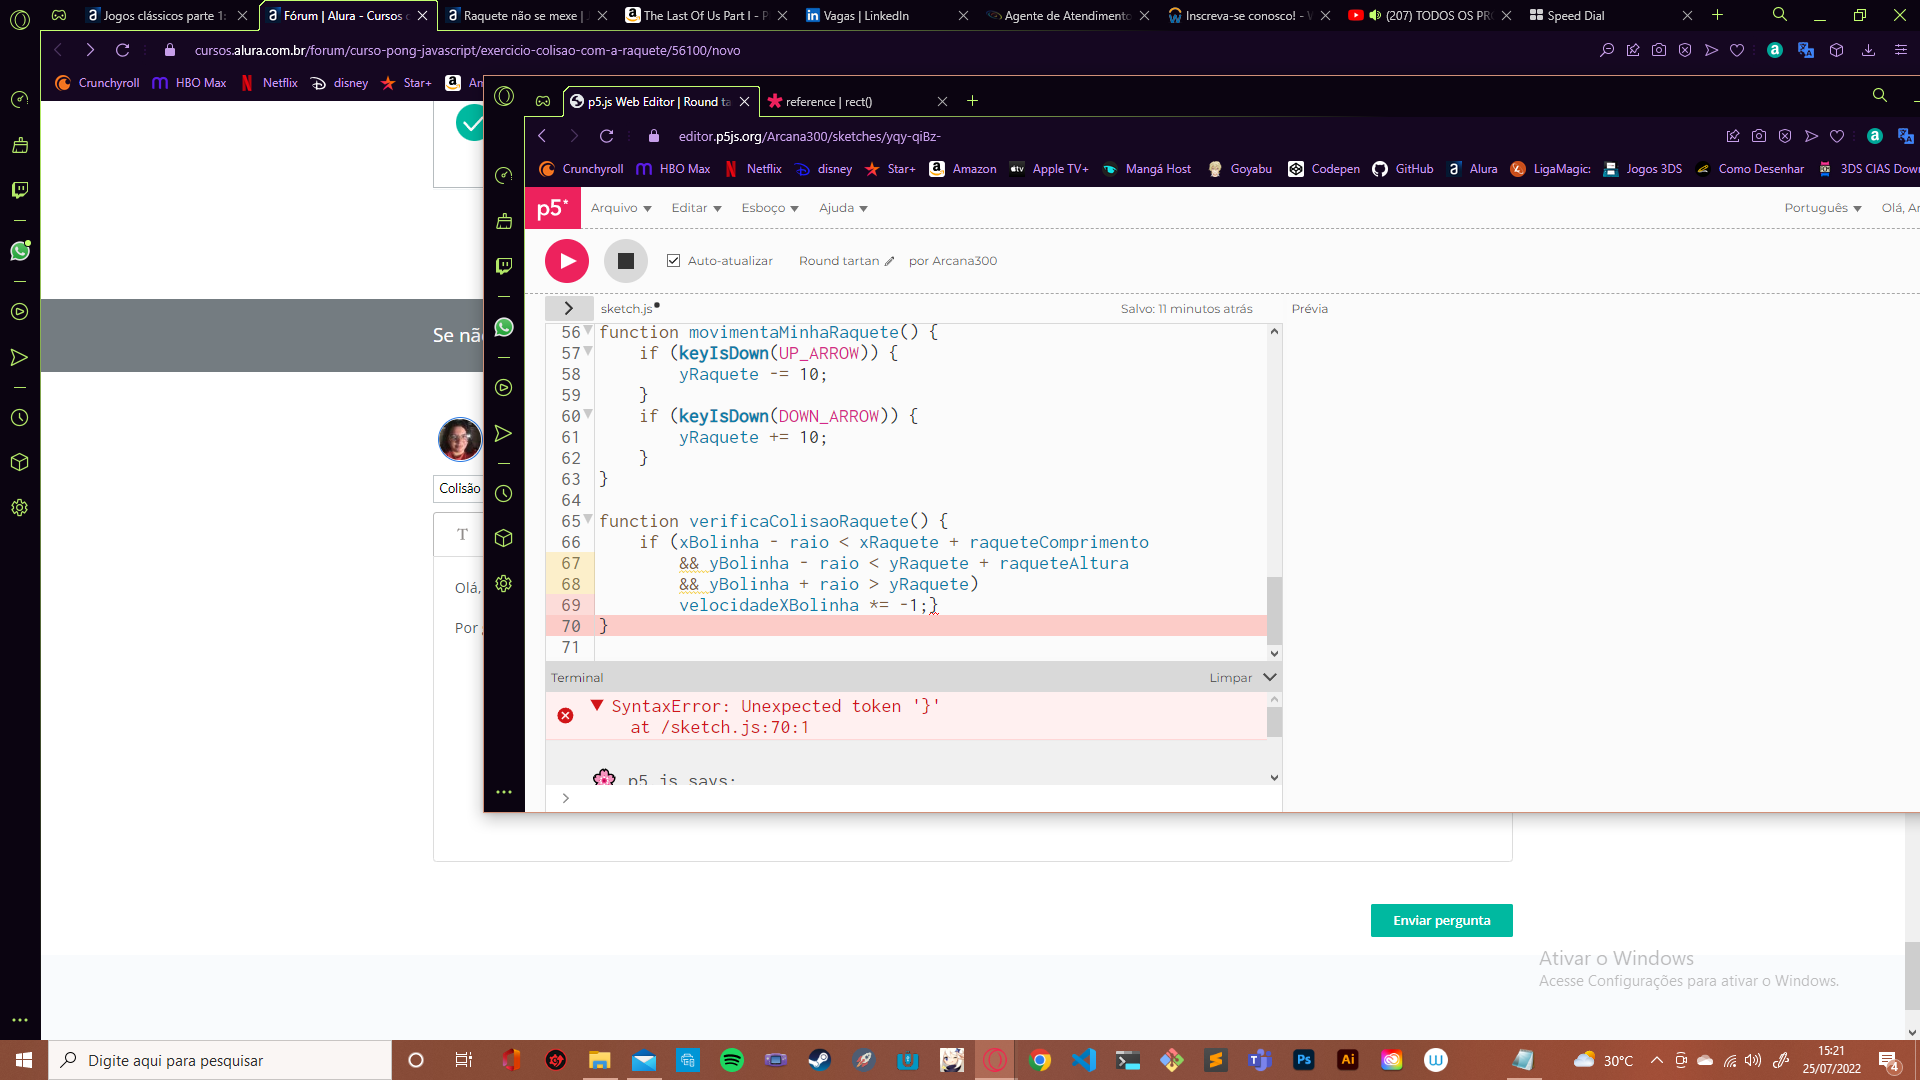Toggle Auto-atualizar checkbox in editor
The image size is (1920, 1080).
(x=673, y=260)
